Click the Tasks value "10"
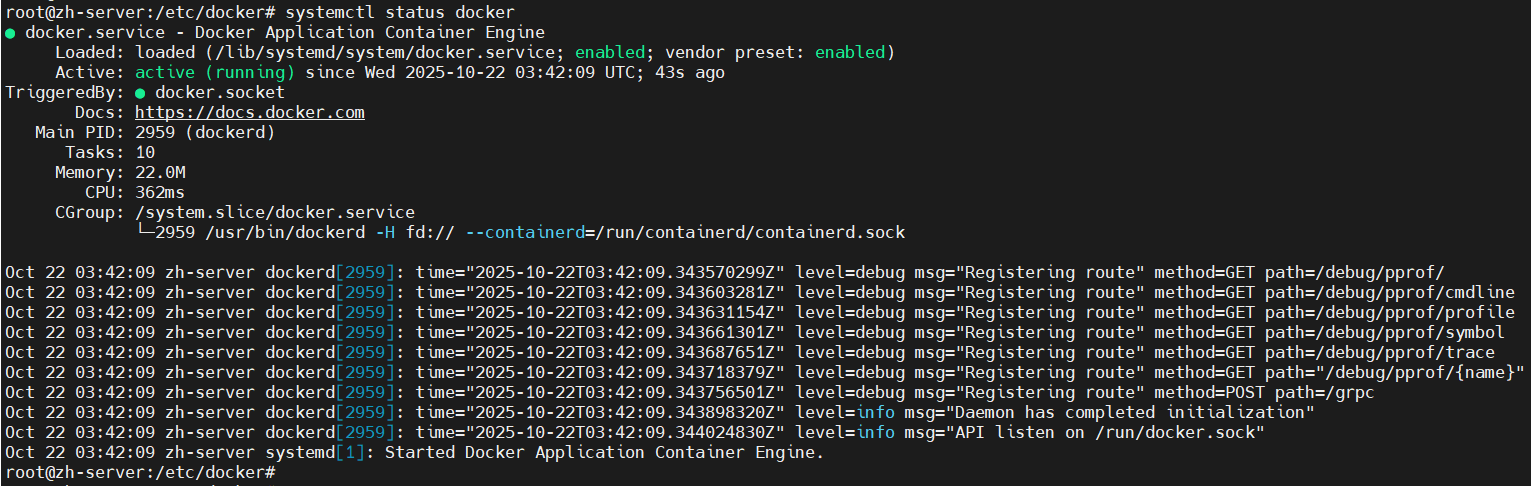Viewport: 1531px width, 486px height. 145,152
